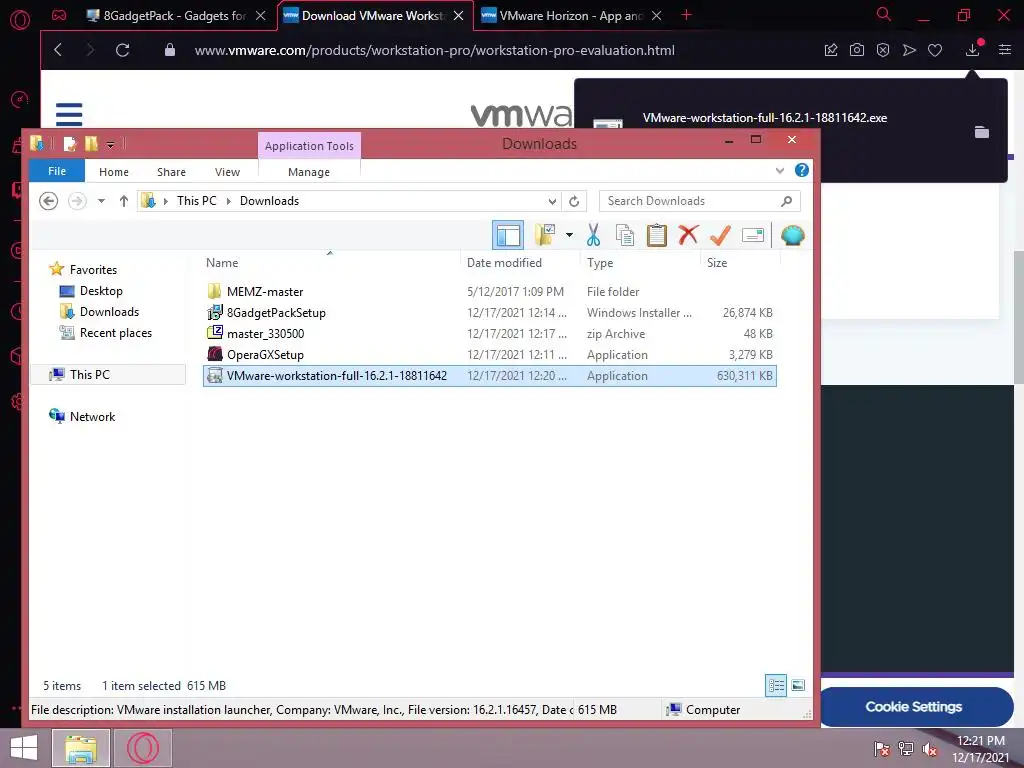Click the Downloads breadcrumb segment
This screenshot has width=1024, height=768.
click(x=269, y=201)
